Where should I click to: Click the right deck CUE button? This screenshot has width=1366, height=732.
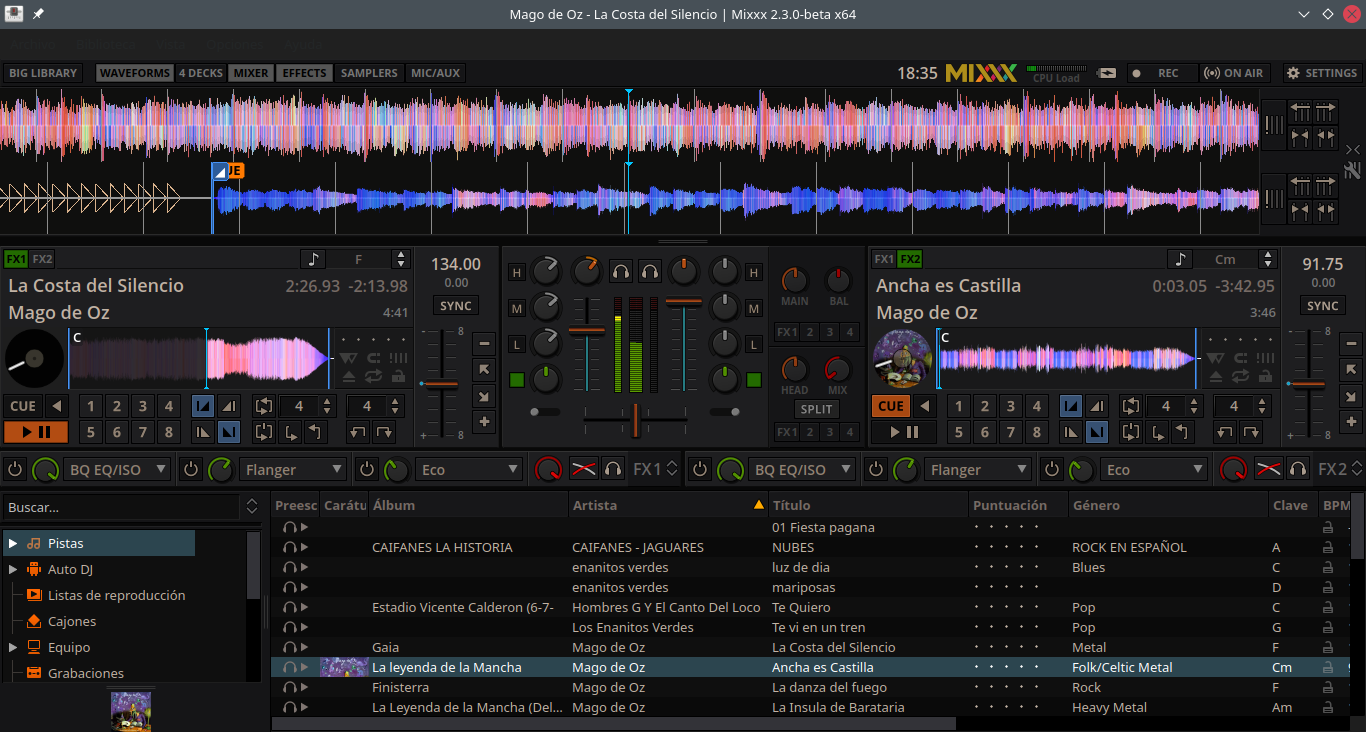point(890,406)
